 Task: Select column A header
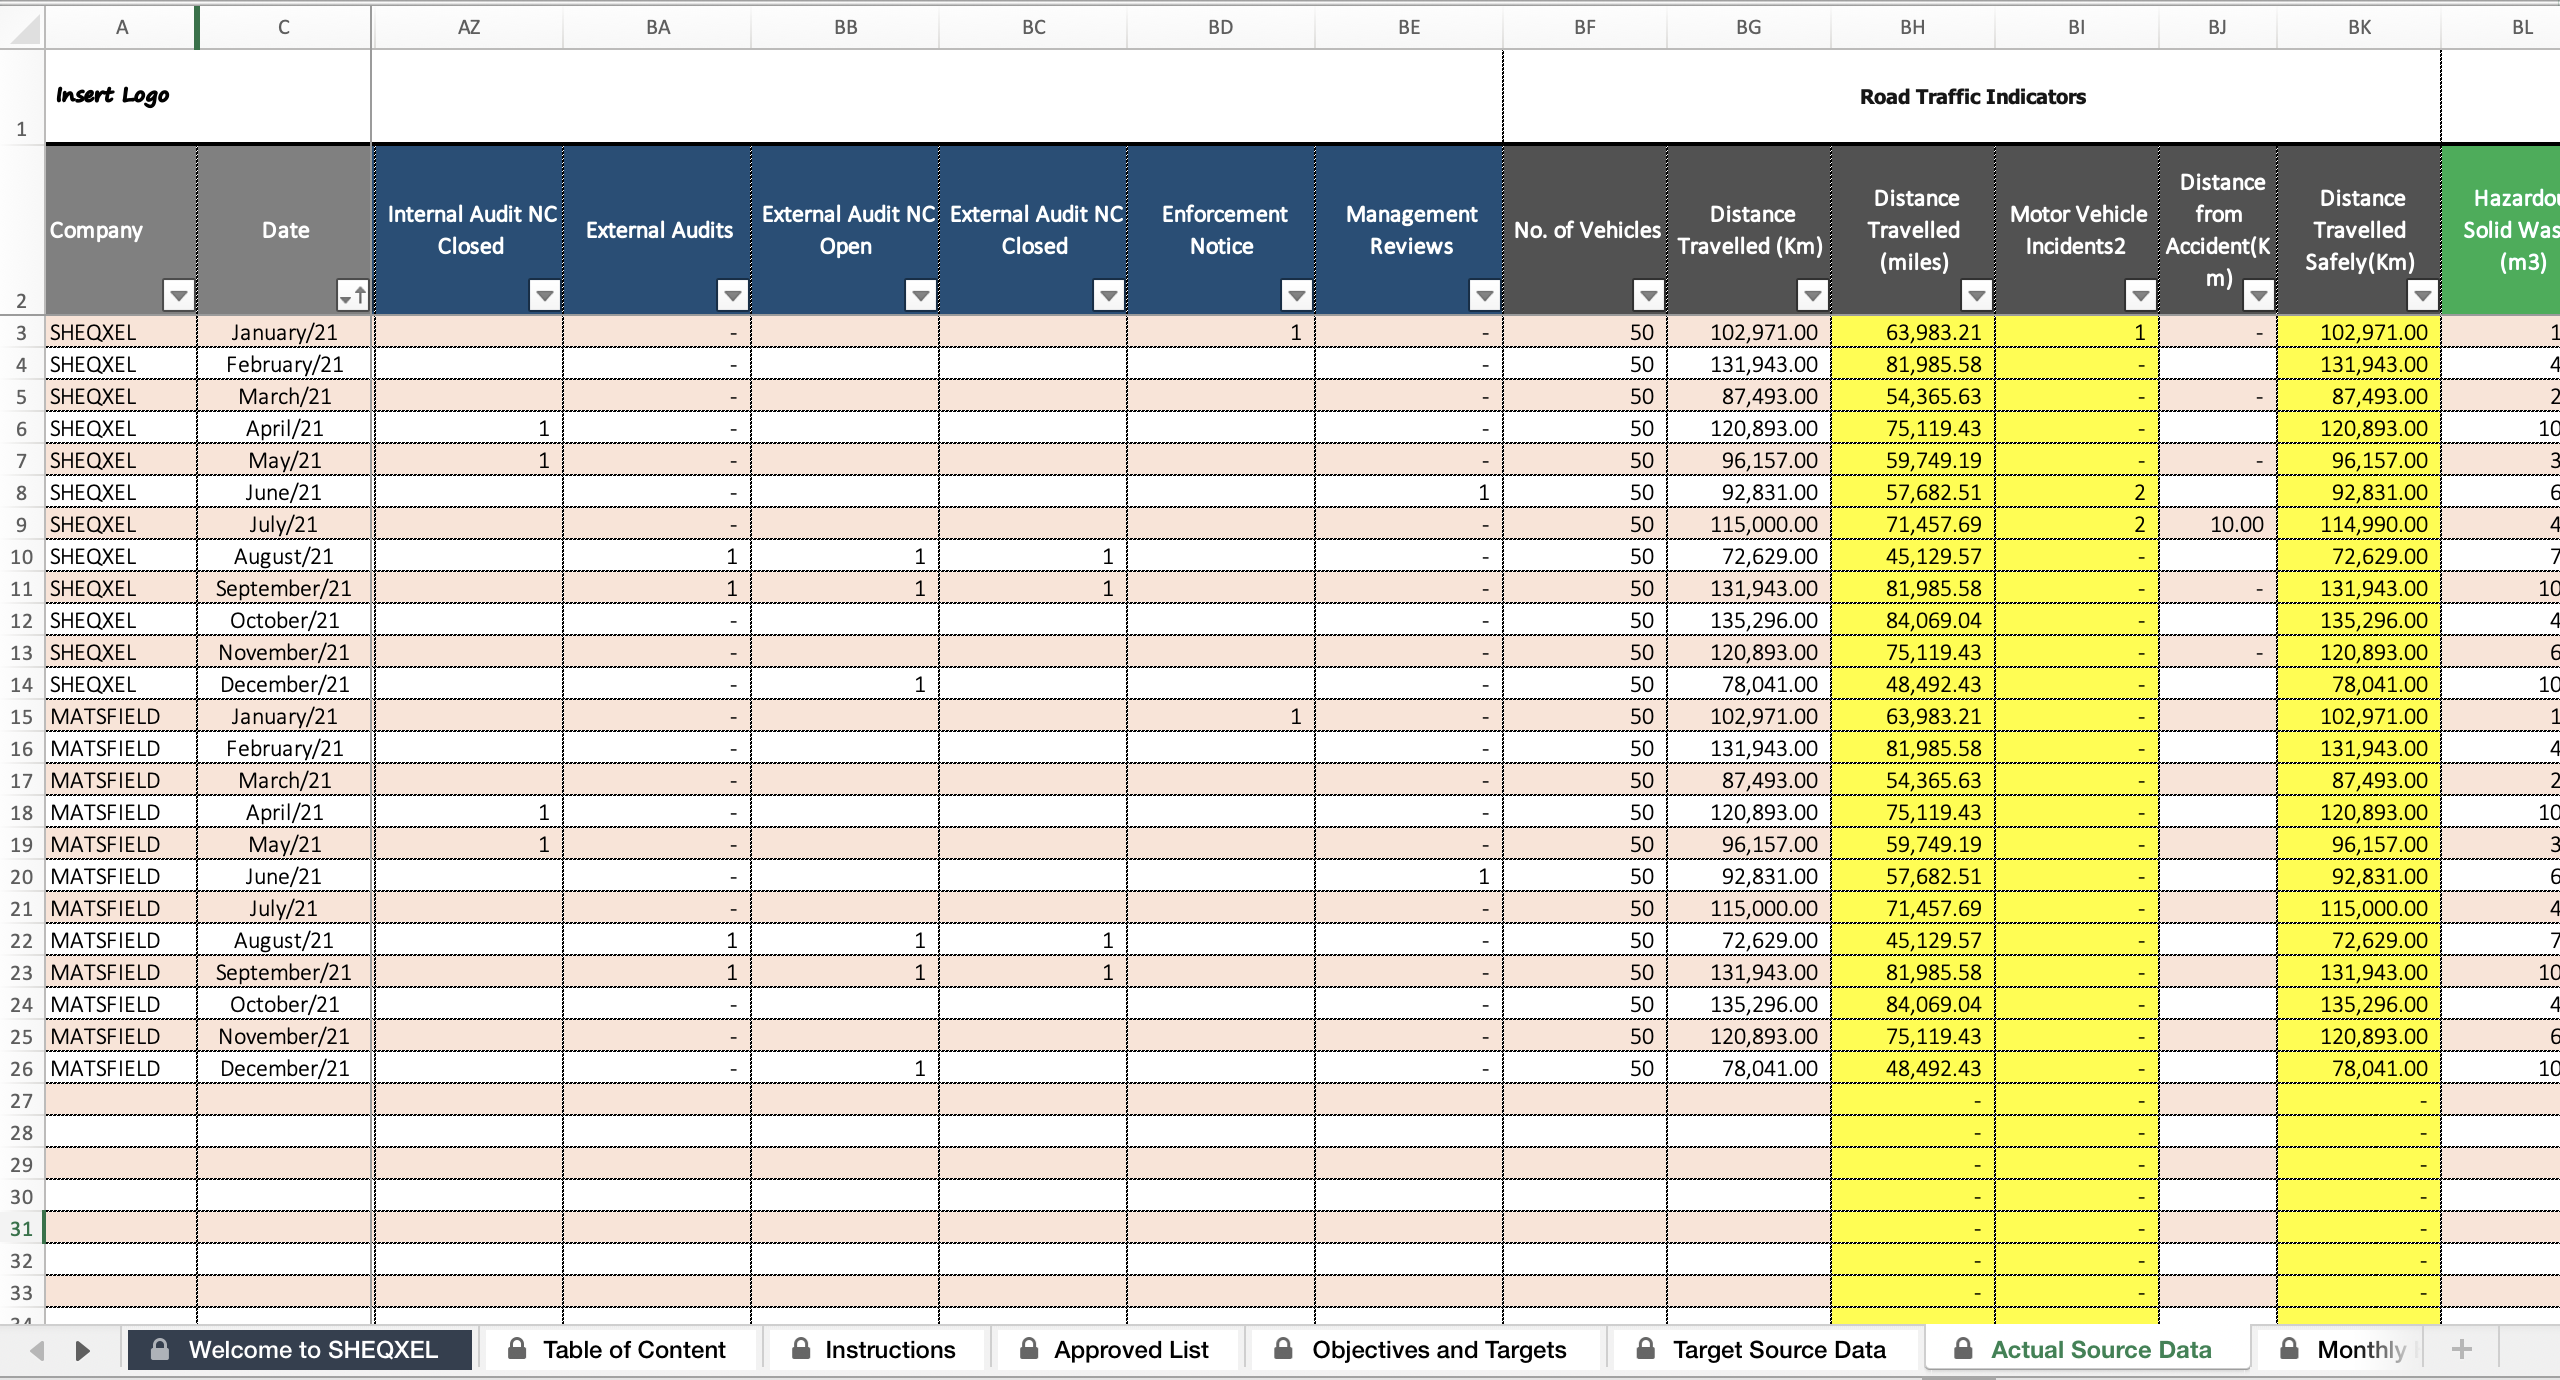(x=121, y=28)
